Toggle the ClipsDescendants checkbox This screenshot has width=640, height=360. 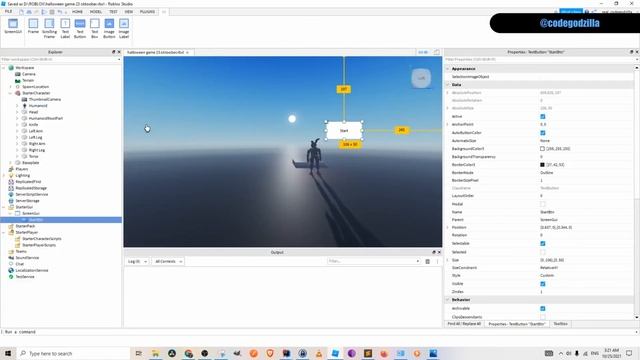coord(542,317)
